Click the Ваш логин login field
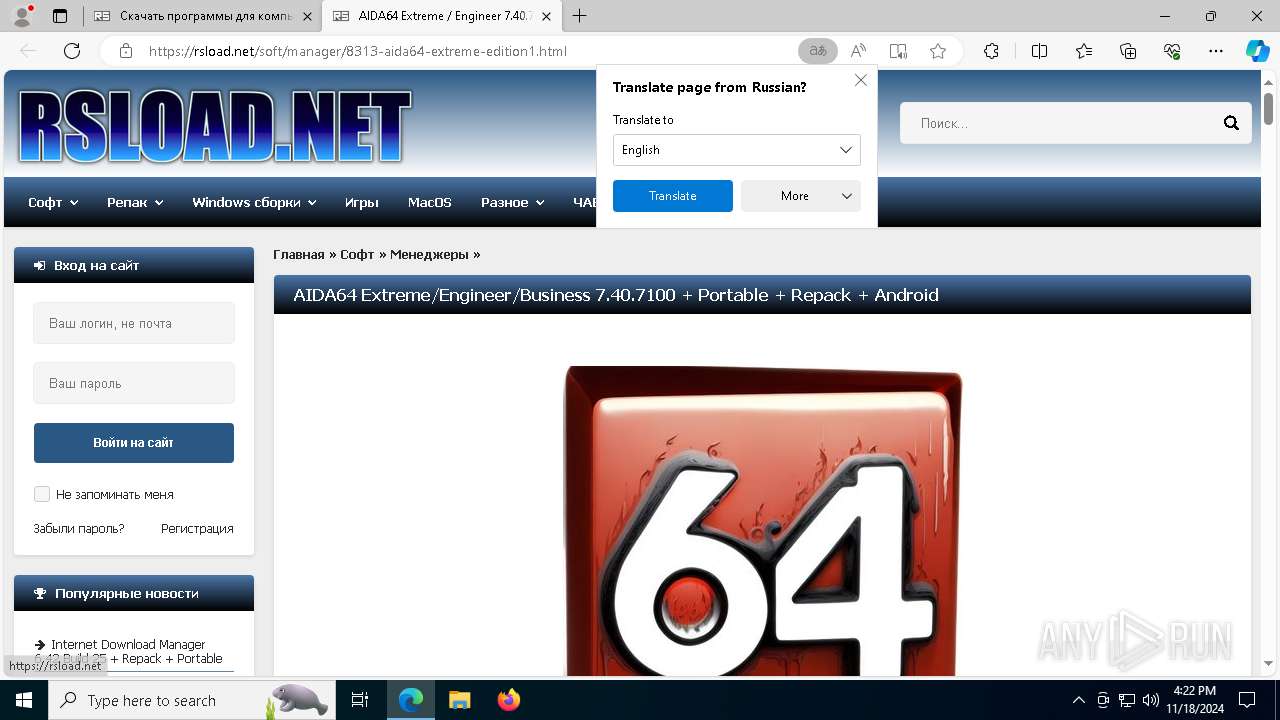Viewport: 1280px width, 720px height. (134, 323)
